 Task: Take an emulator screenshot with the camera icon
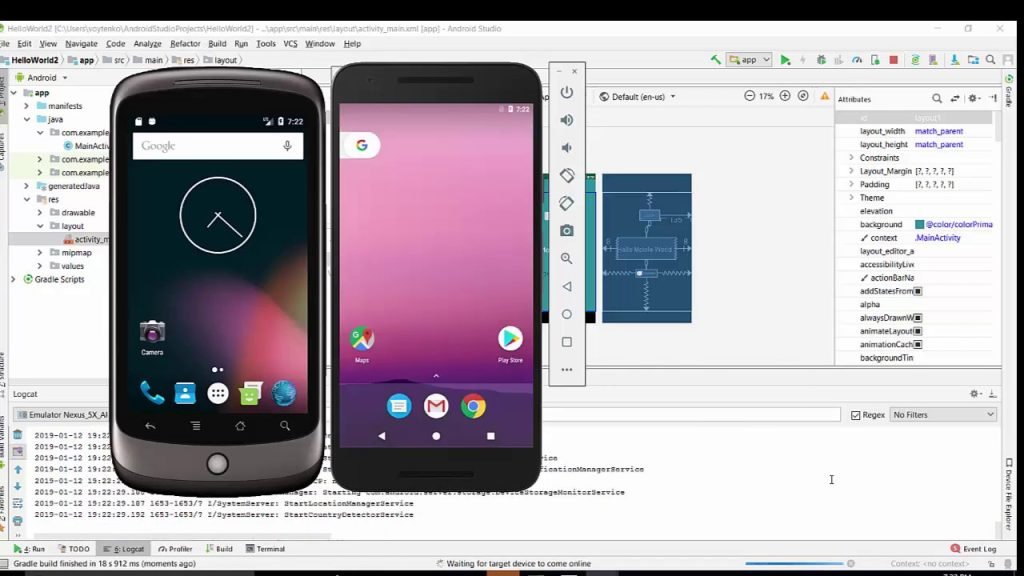pyautogui.click(x=567, y=230)
